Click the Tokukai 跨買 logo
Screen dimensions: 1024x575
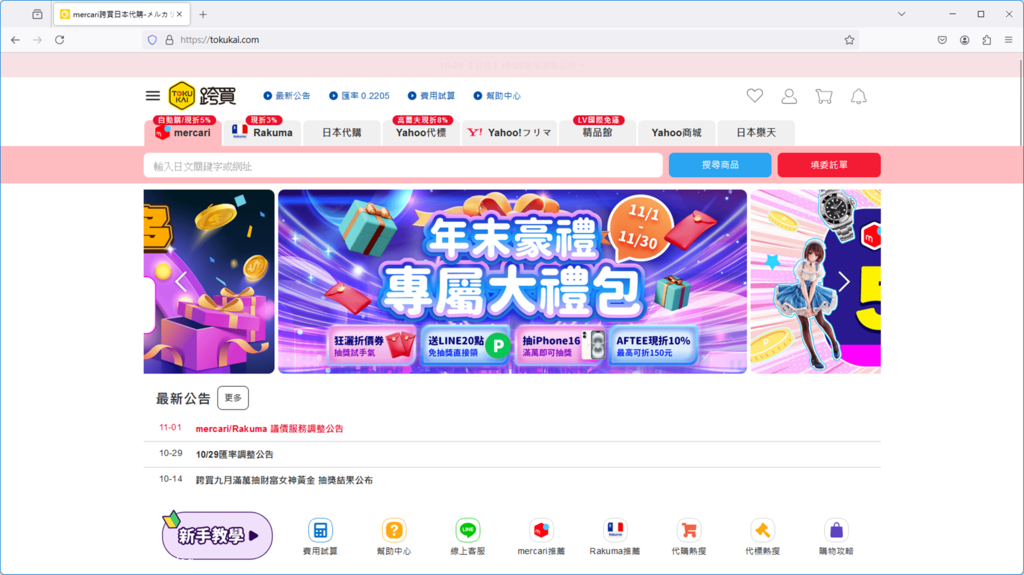click(x=202, y=95)
